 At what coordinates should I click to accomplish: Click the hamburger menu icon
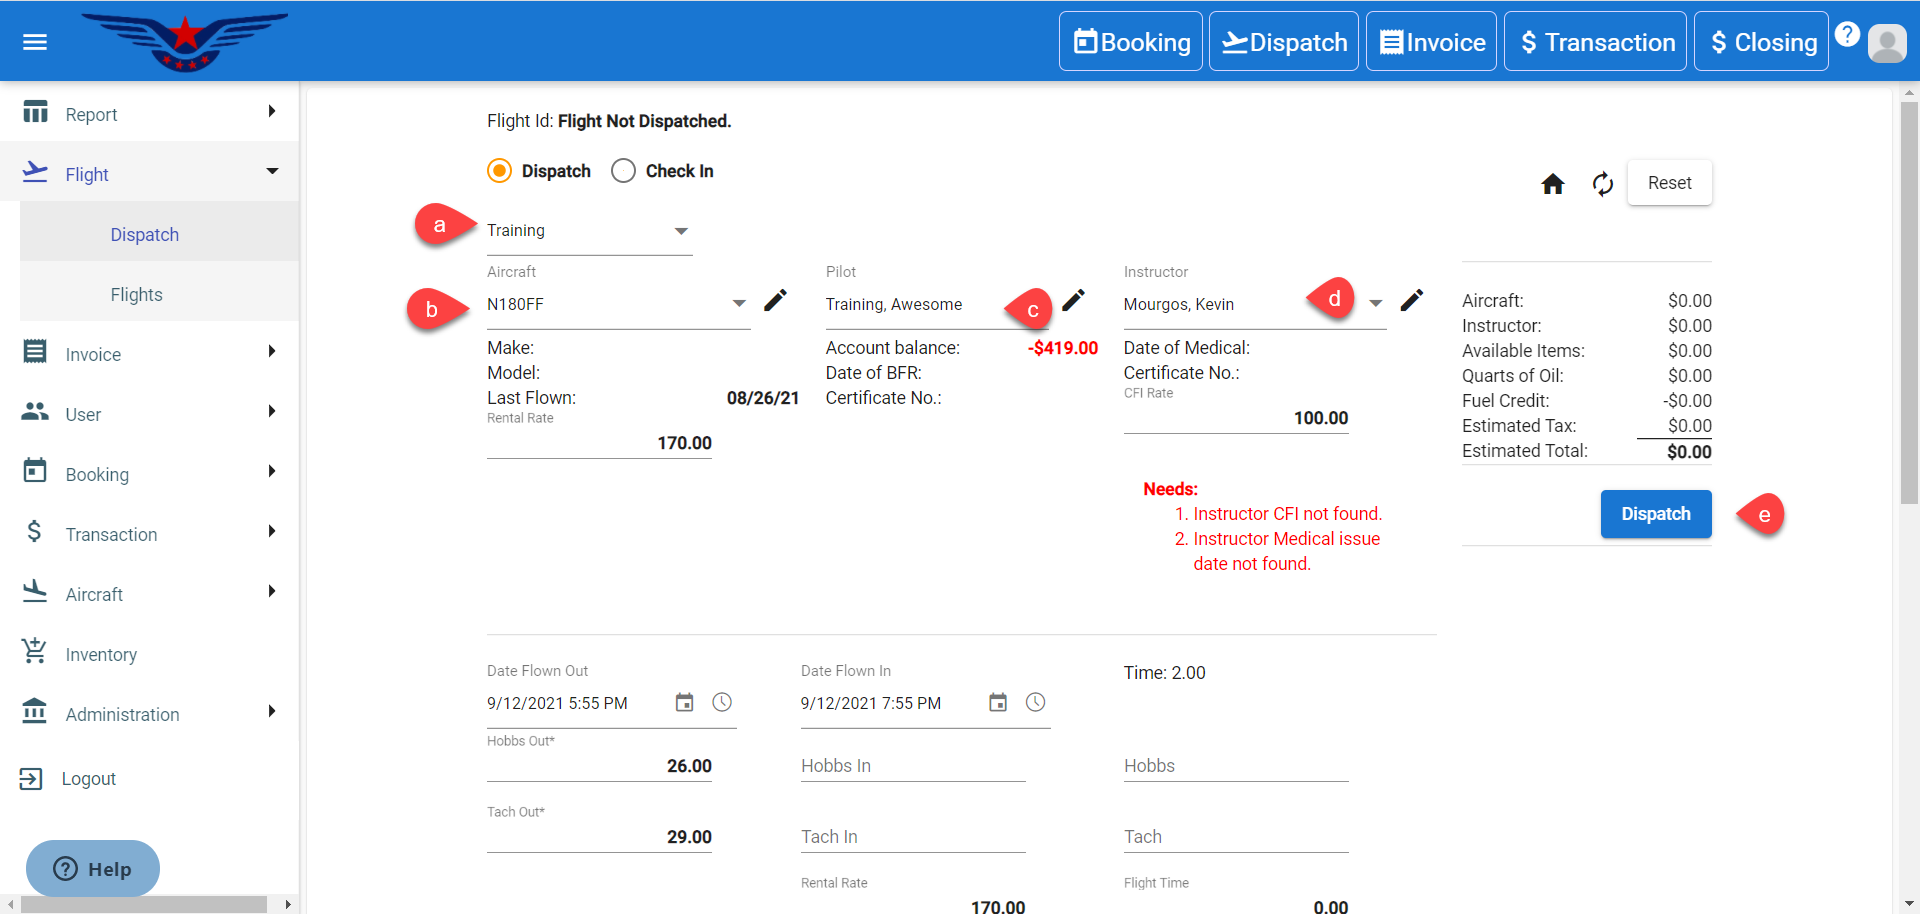tap(35, 42)
